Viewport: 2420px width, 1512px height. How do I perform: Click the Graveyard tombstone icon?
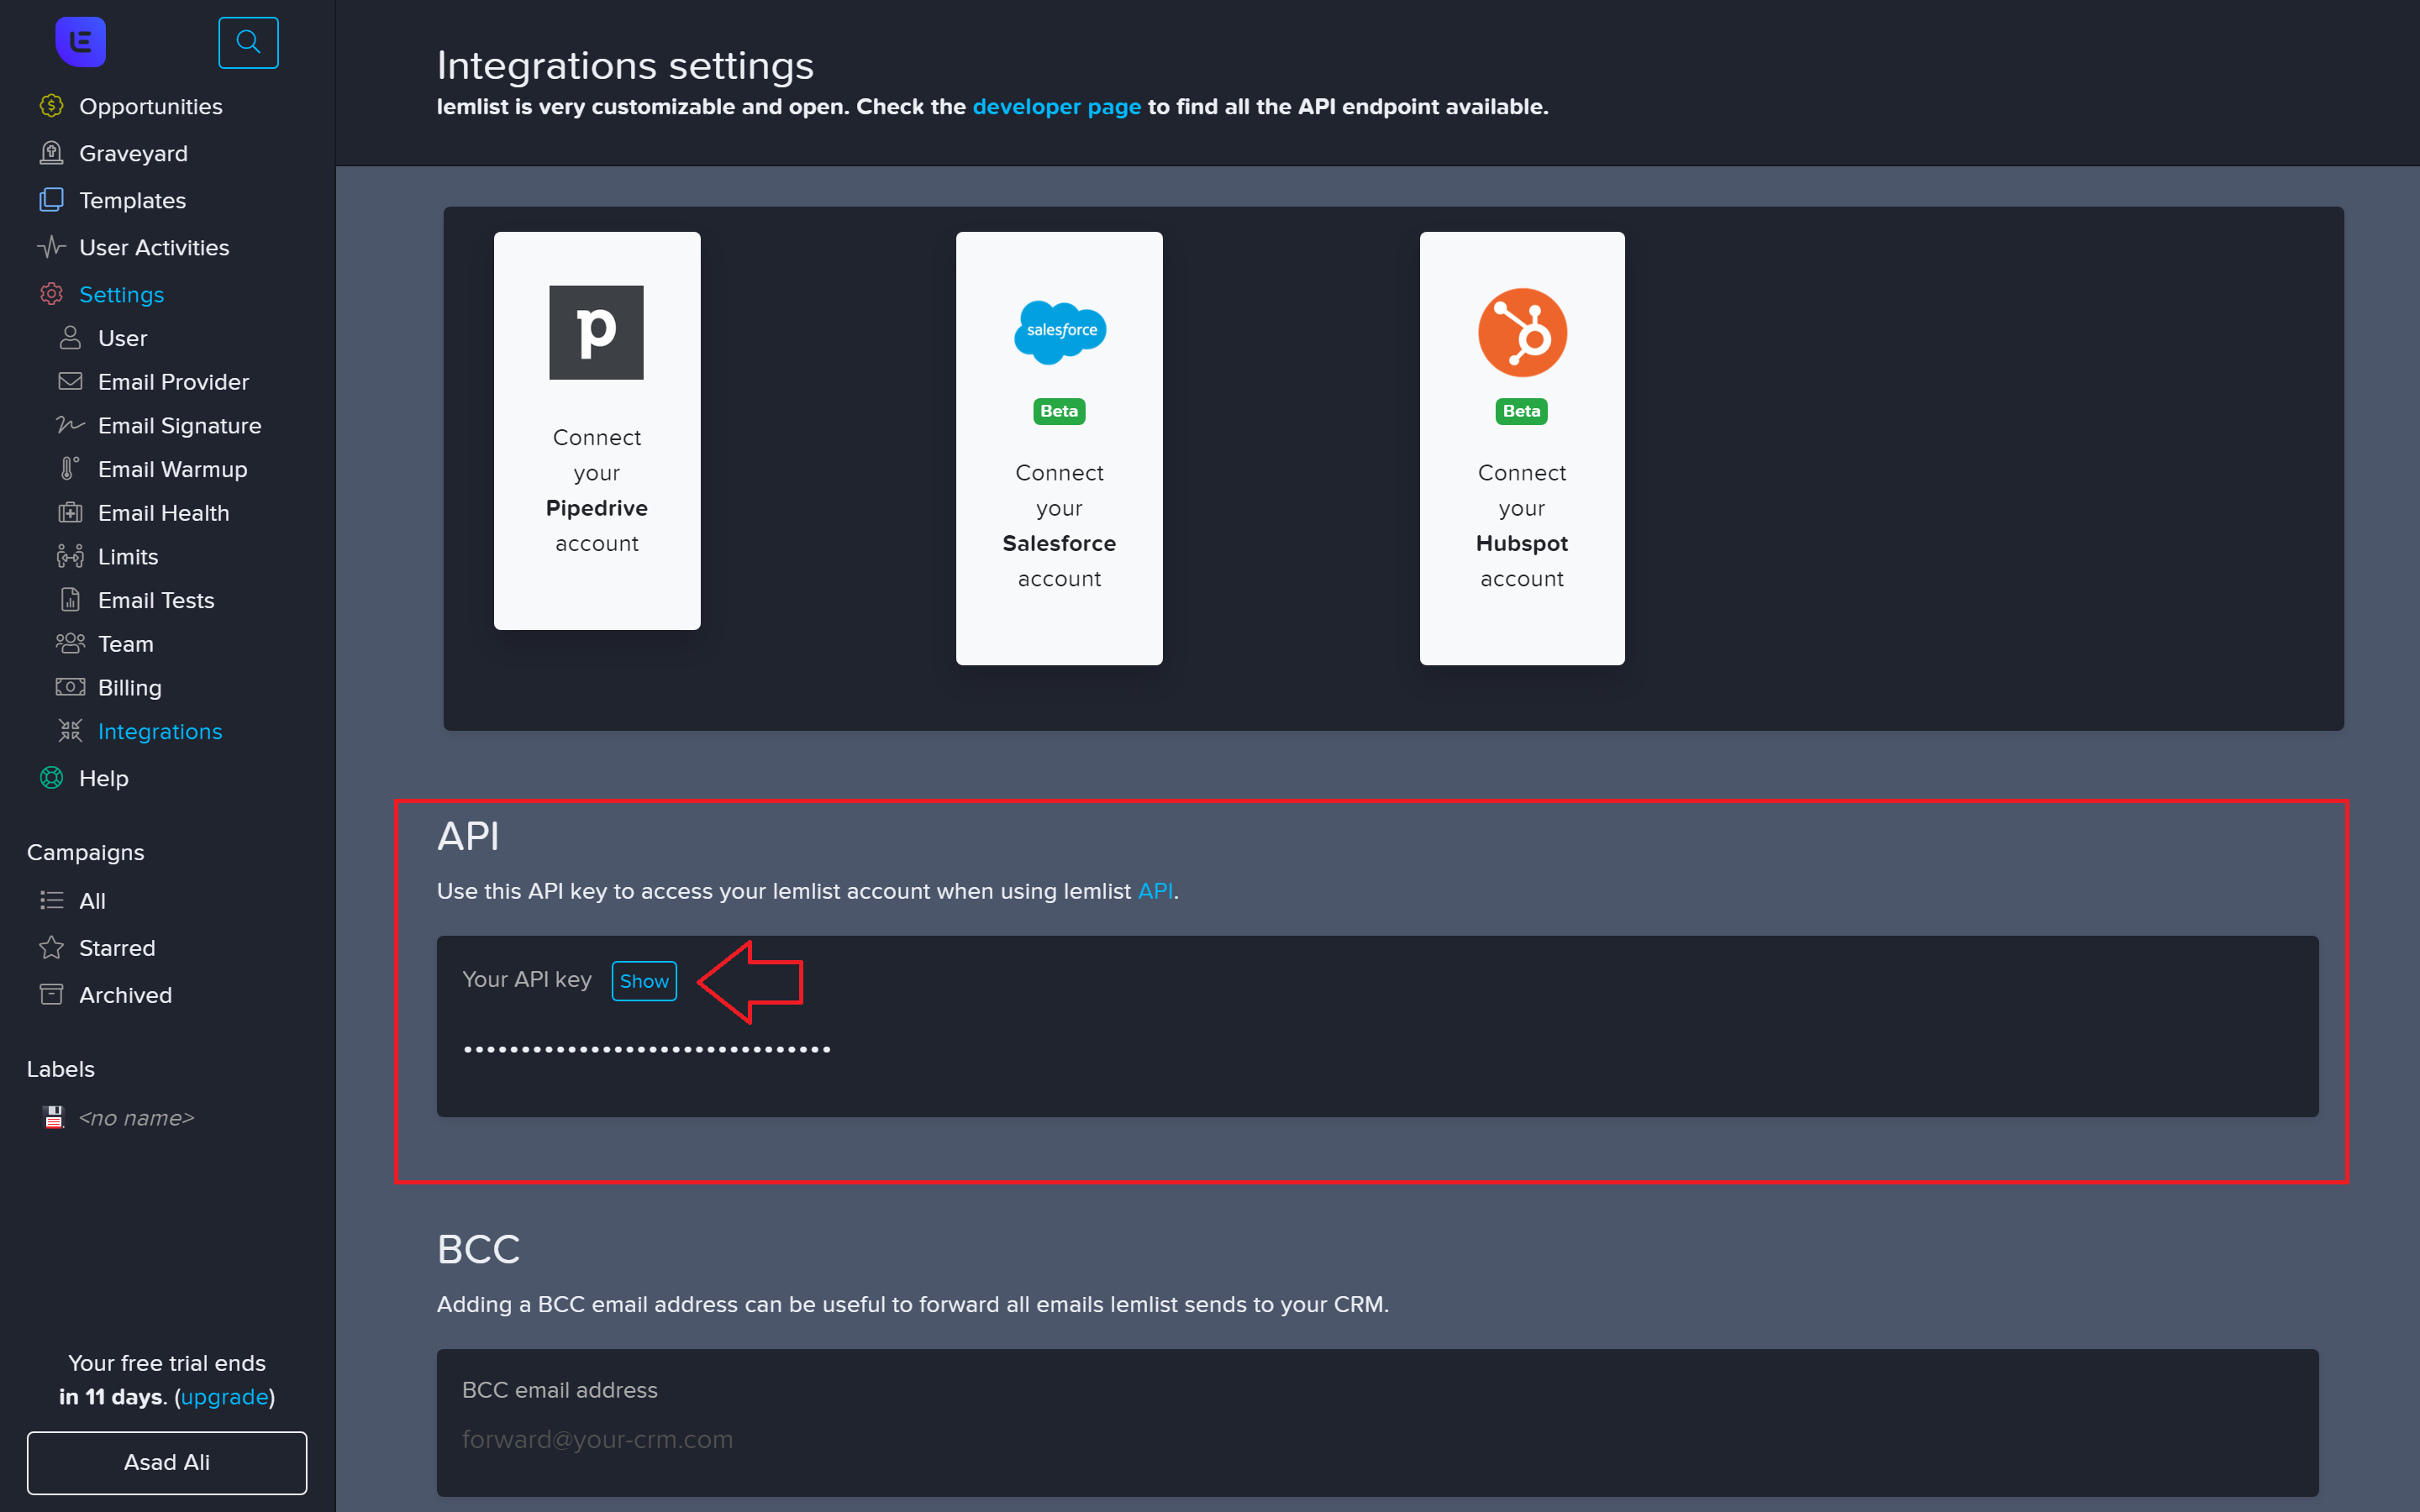click(51, 153)
